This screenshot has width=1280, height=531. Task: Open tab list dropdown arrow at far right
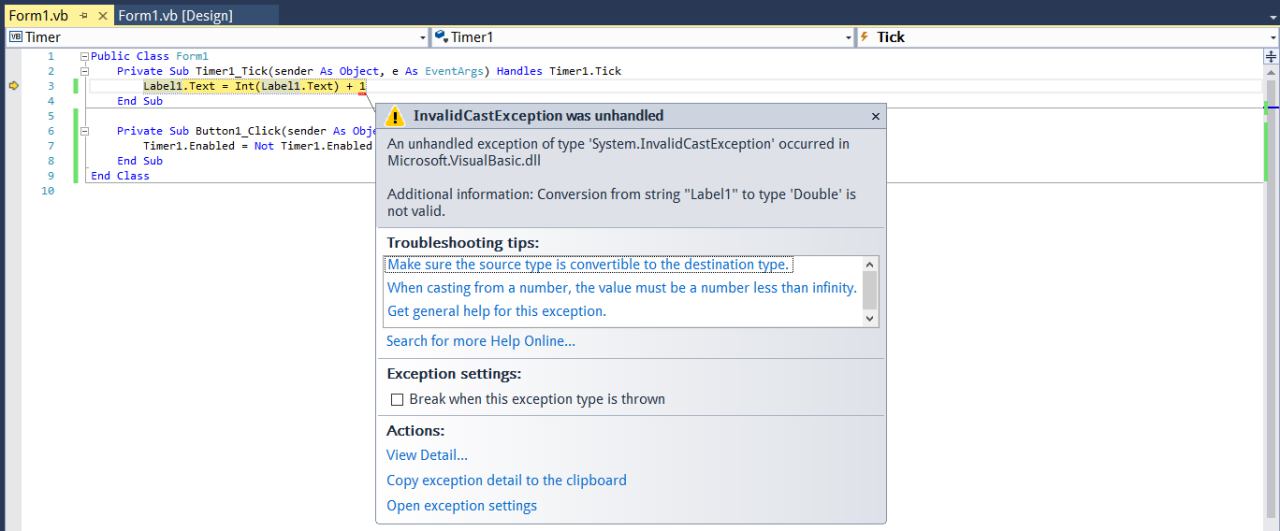coord(1273,18)
